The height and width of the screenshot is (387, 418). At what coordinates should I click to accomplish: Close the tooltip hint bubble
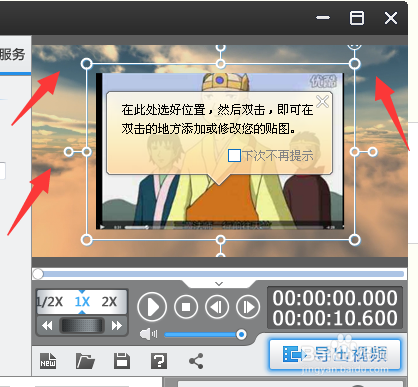[322, 101]
